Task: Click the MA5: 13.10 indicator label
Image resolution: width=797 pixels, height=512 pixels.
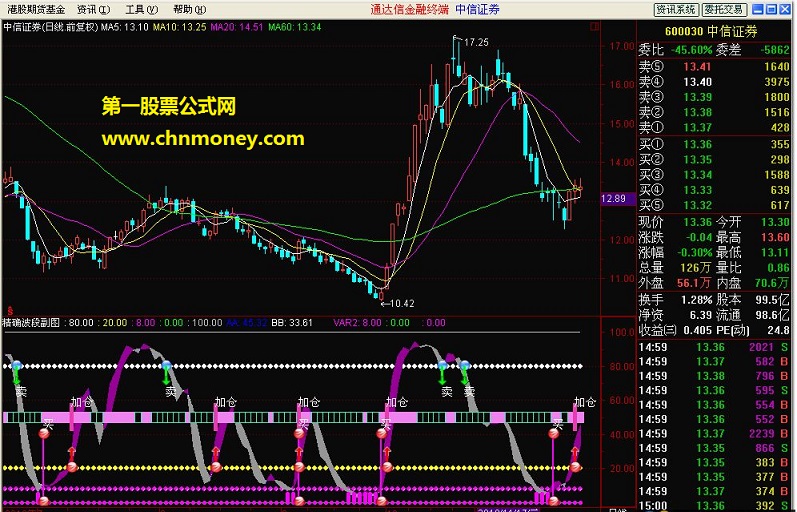Action: 125,27
